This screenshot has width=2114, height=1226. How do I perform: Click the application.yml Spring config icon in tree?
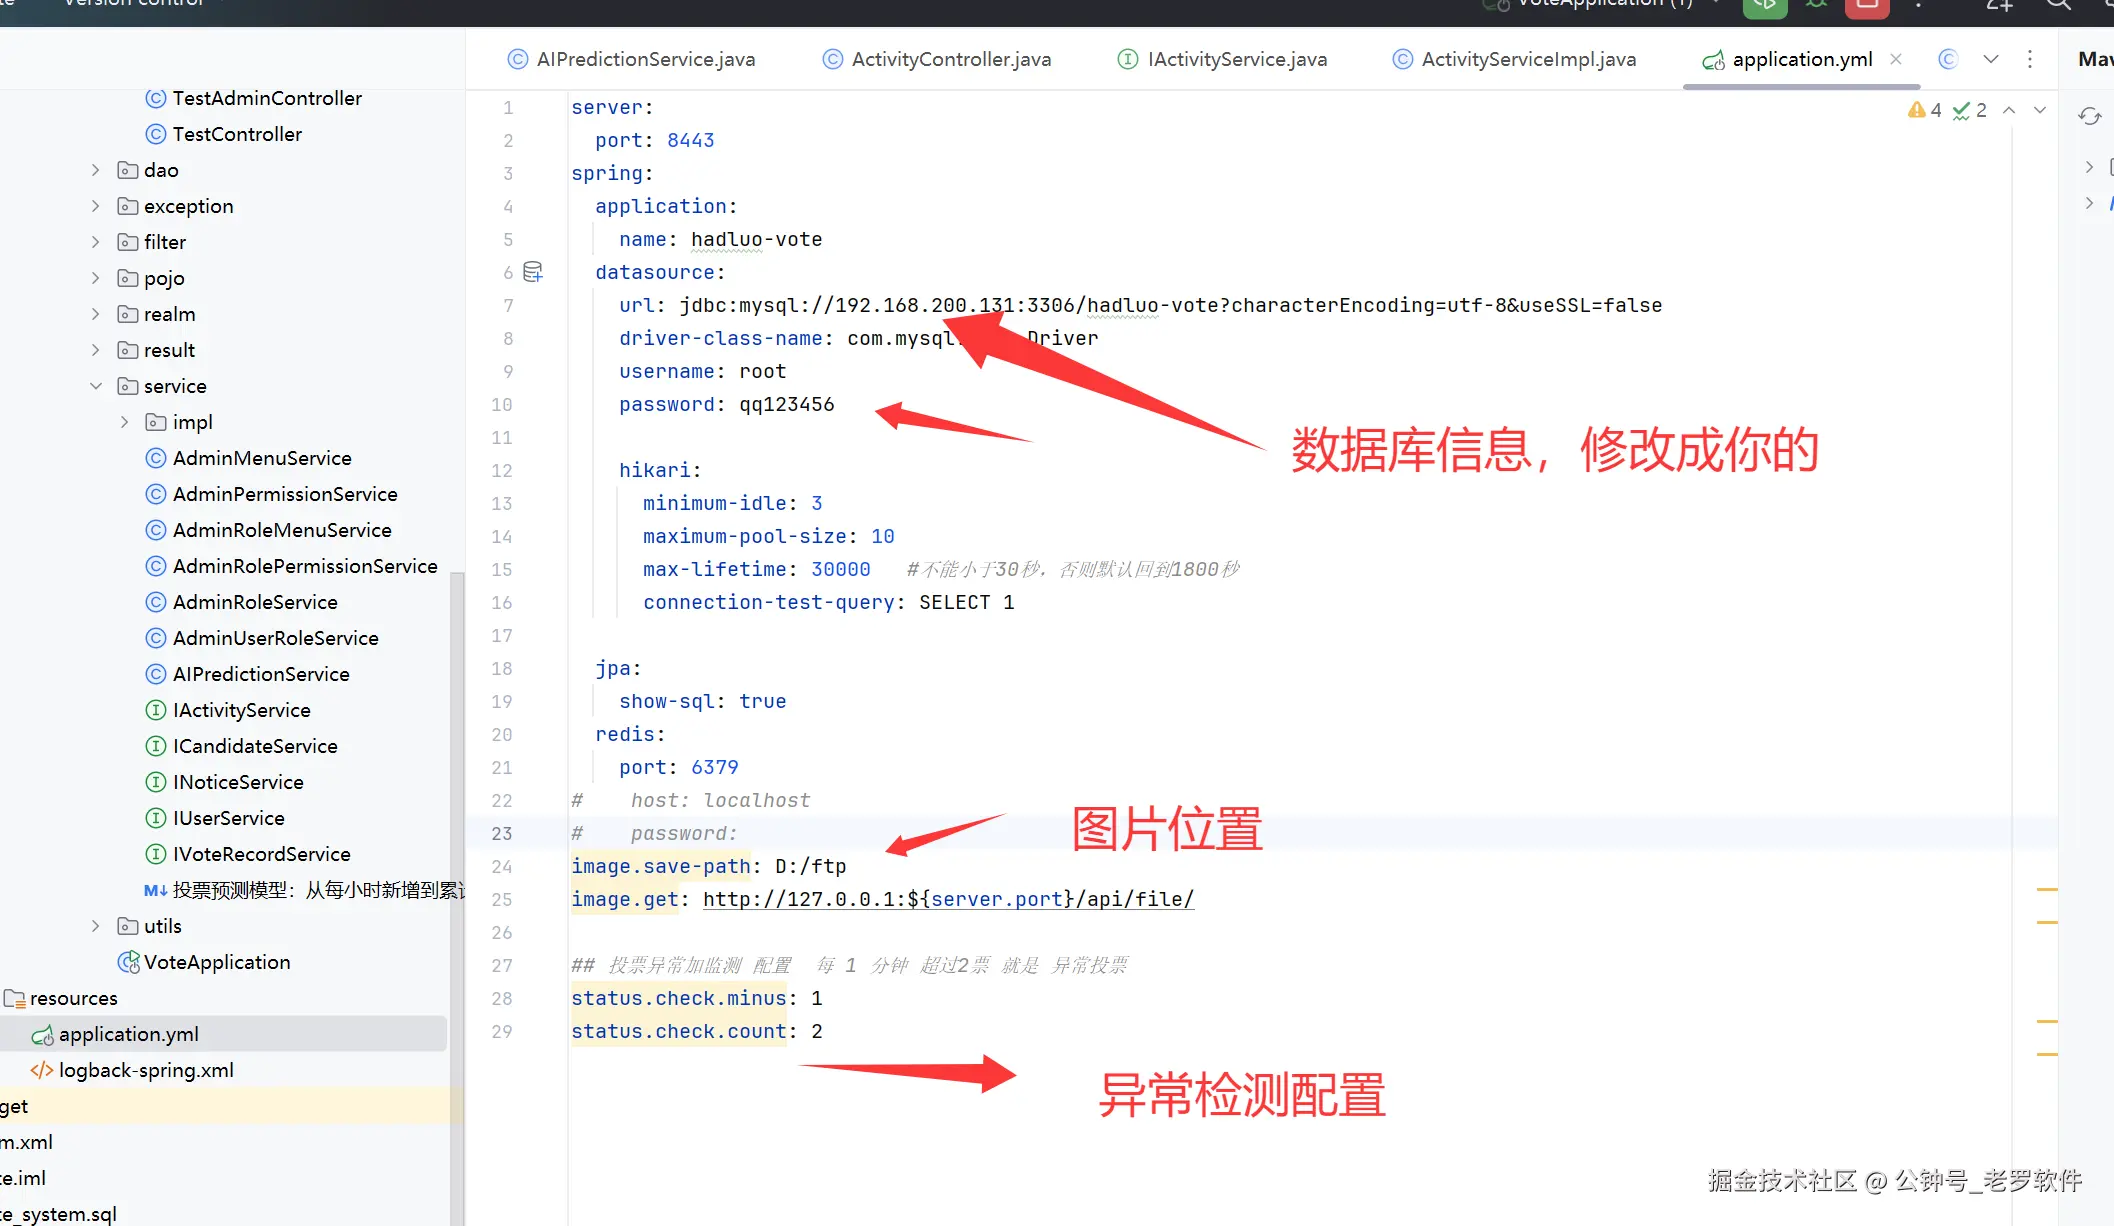[42, 1034]
